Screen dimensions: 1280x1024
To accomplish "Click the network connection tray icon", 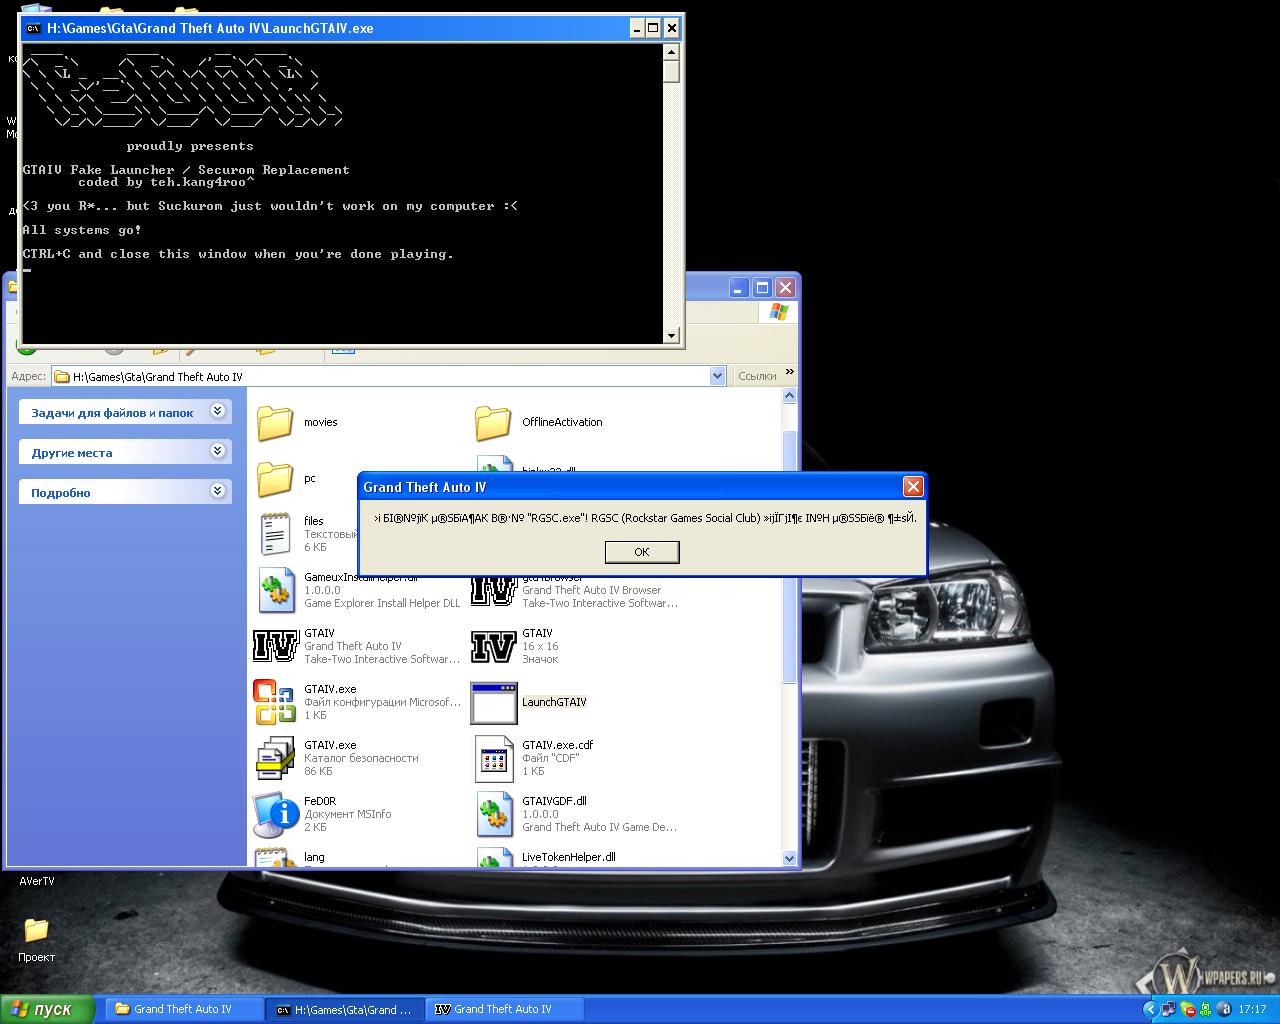I will (x=1169, y=1010).
